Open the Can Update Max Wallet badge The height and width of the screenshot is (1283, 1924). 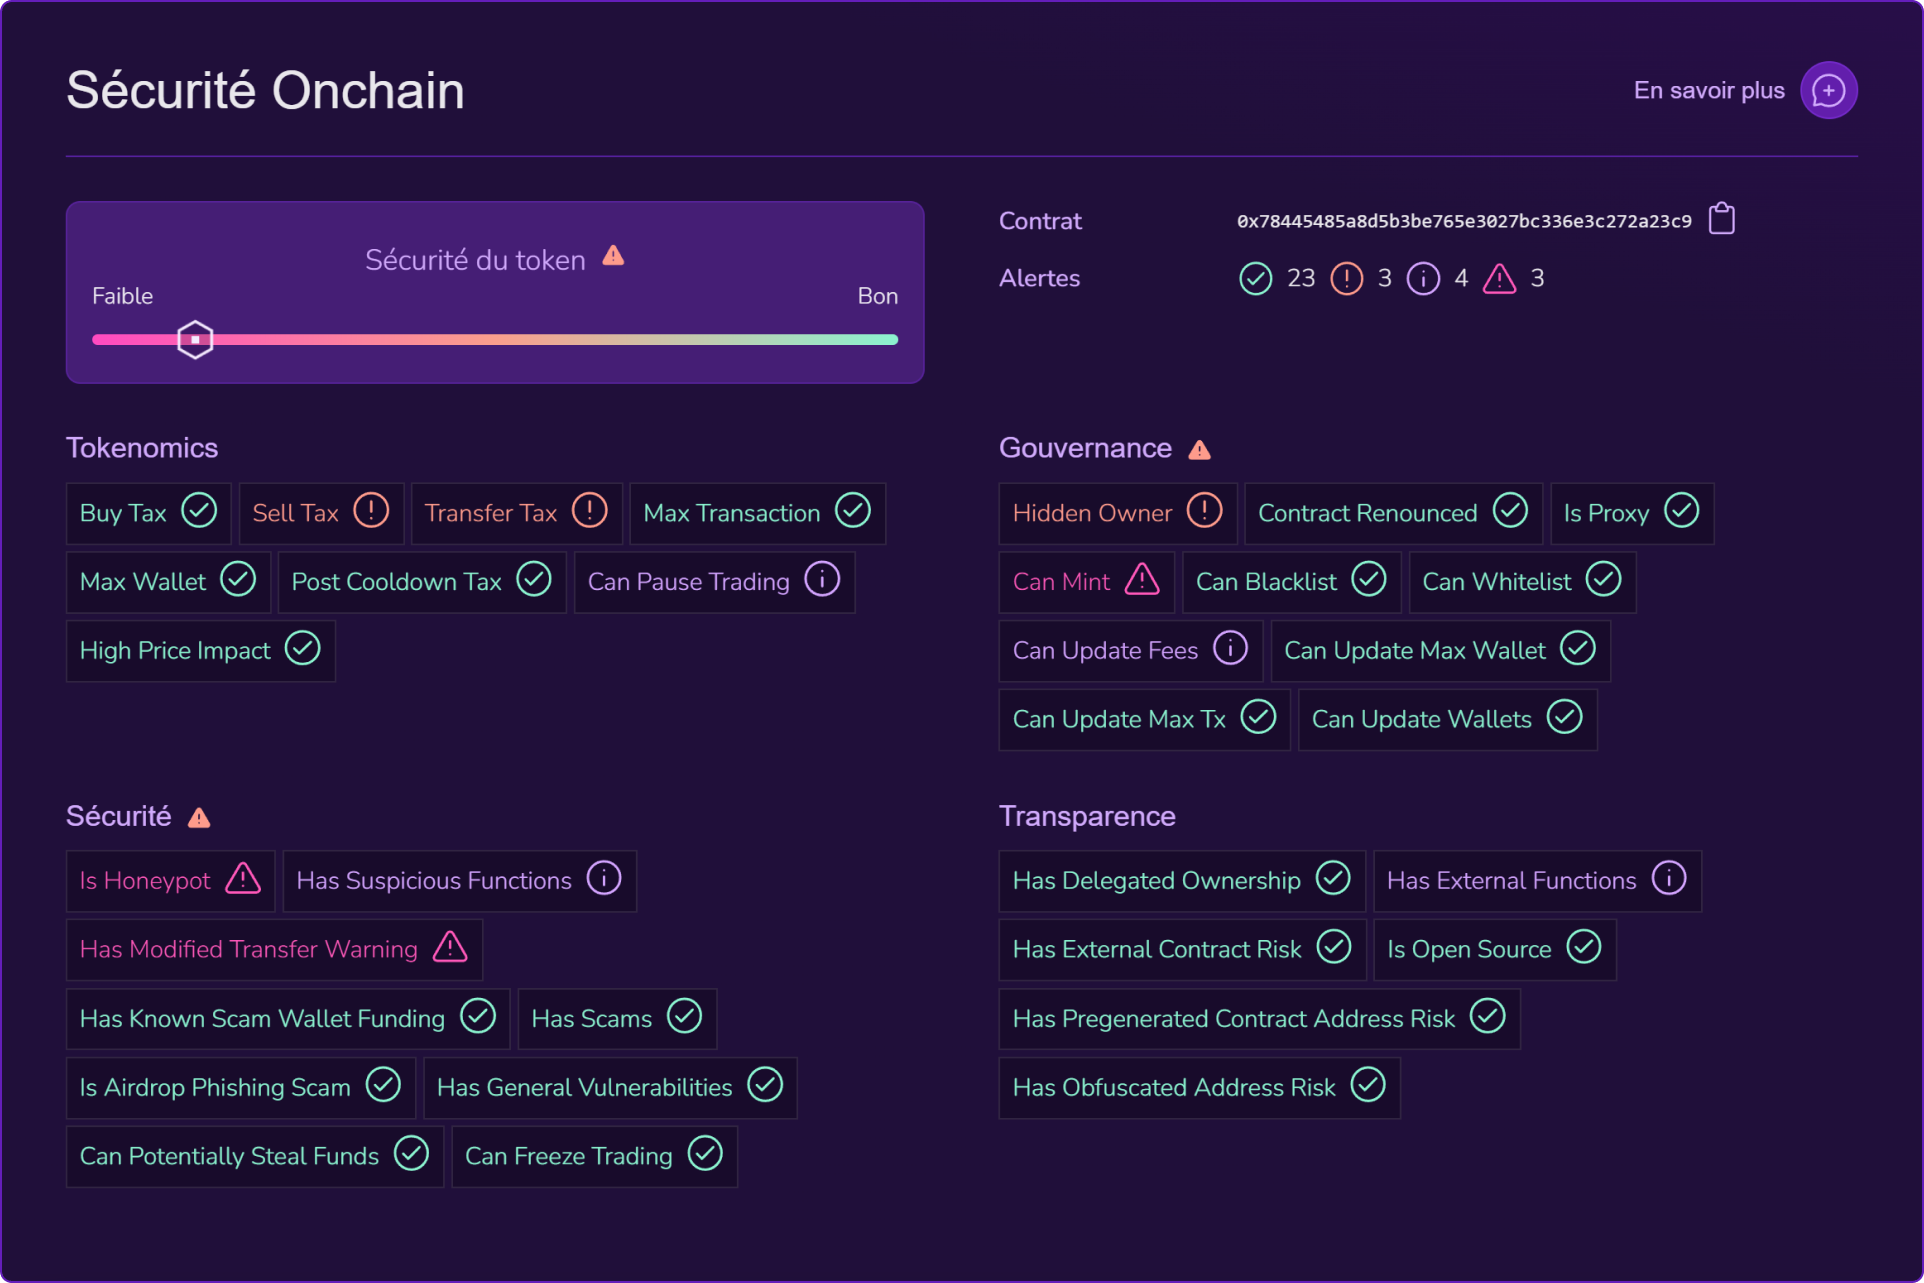click(x=1440, y=651)
